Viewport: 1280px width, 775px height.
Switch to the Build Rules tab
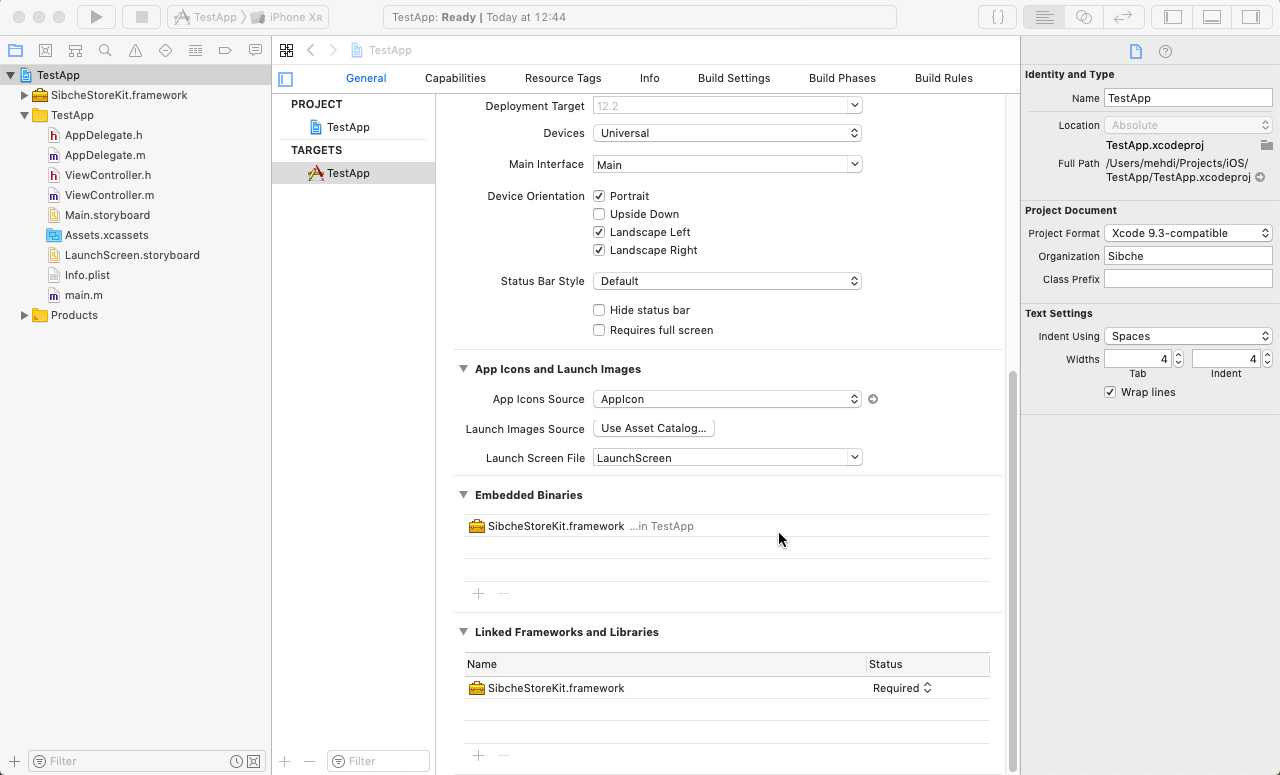[944, 78]
